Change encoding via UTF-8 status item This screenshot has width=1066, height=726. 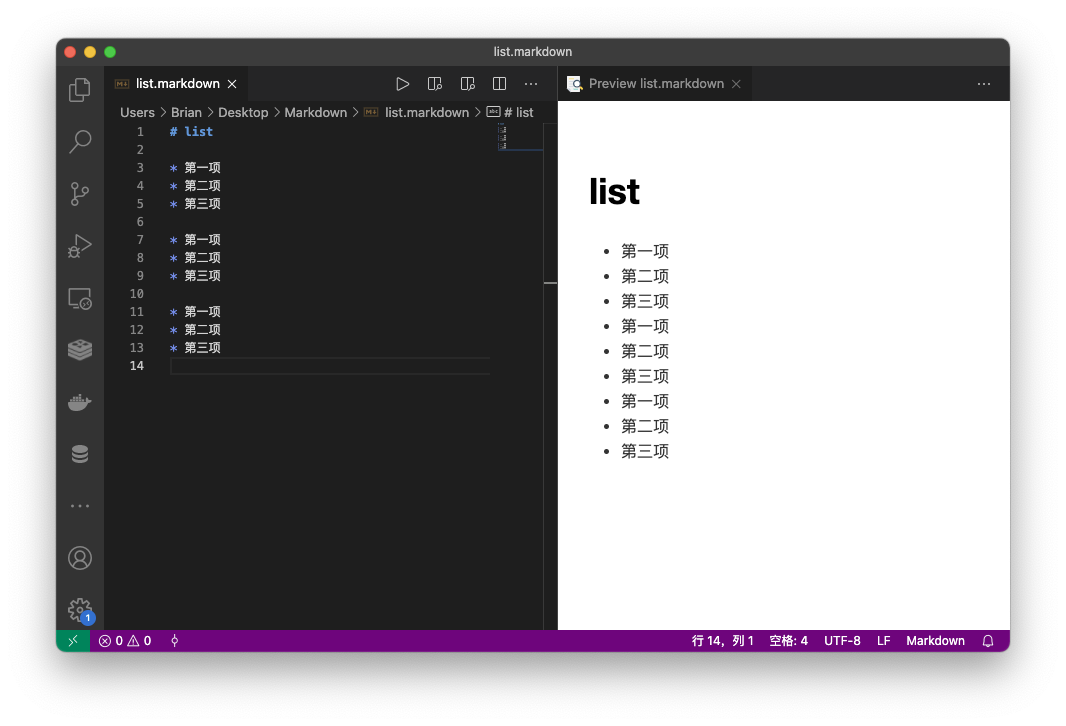[x=842, y=640]
